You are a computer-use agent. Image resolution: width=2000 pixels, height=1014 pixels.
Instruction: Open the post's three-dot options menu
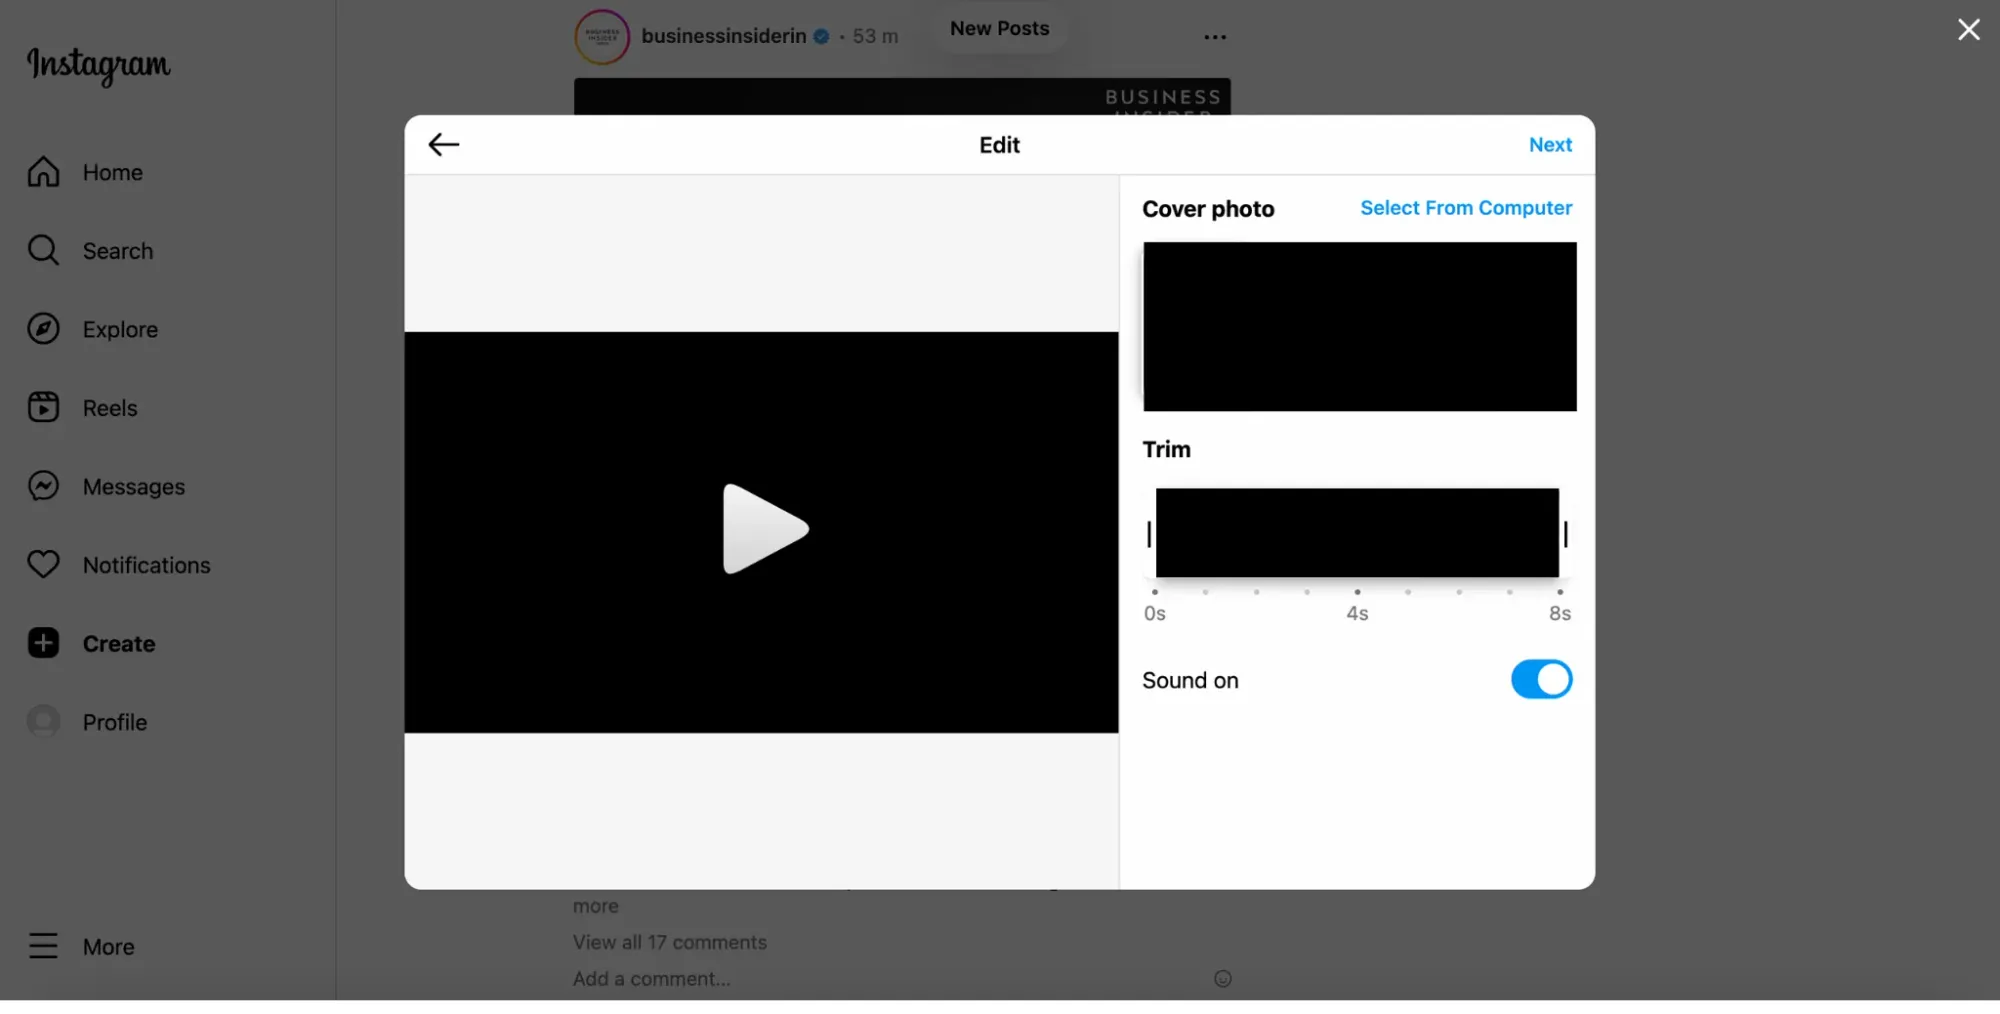(x=1215, y=37)
